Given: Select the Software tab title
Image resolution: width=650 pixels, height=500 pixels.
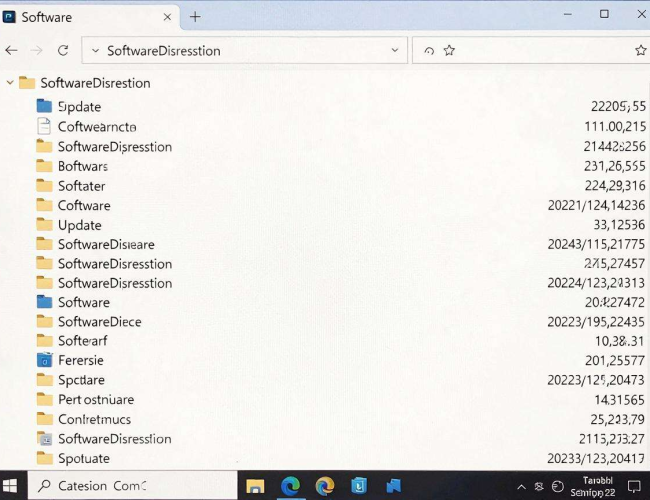Looking at the screenshot, I should coord(46,17).
